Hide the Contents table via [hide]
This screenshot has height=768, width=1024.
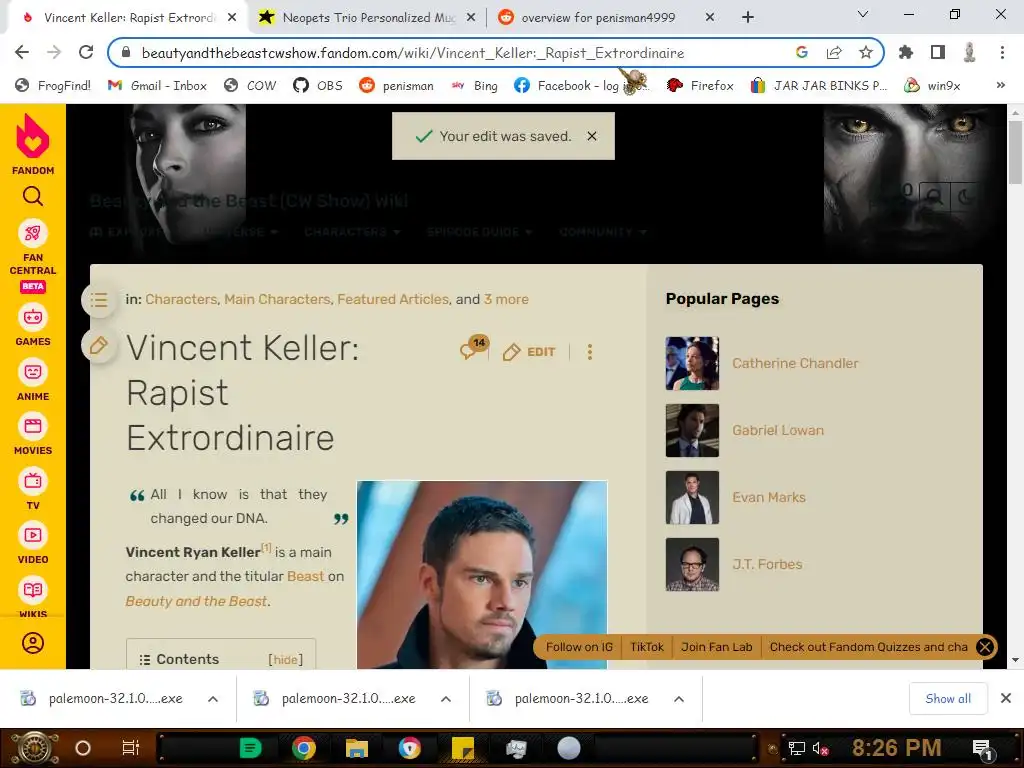click(x=285, y=660)
